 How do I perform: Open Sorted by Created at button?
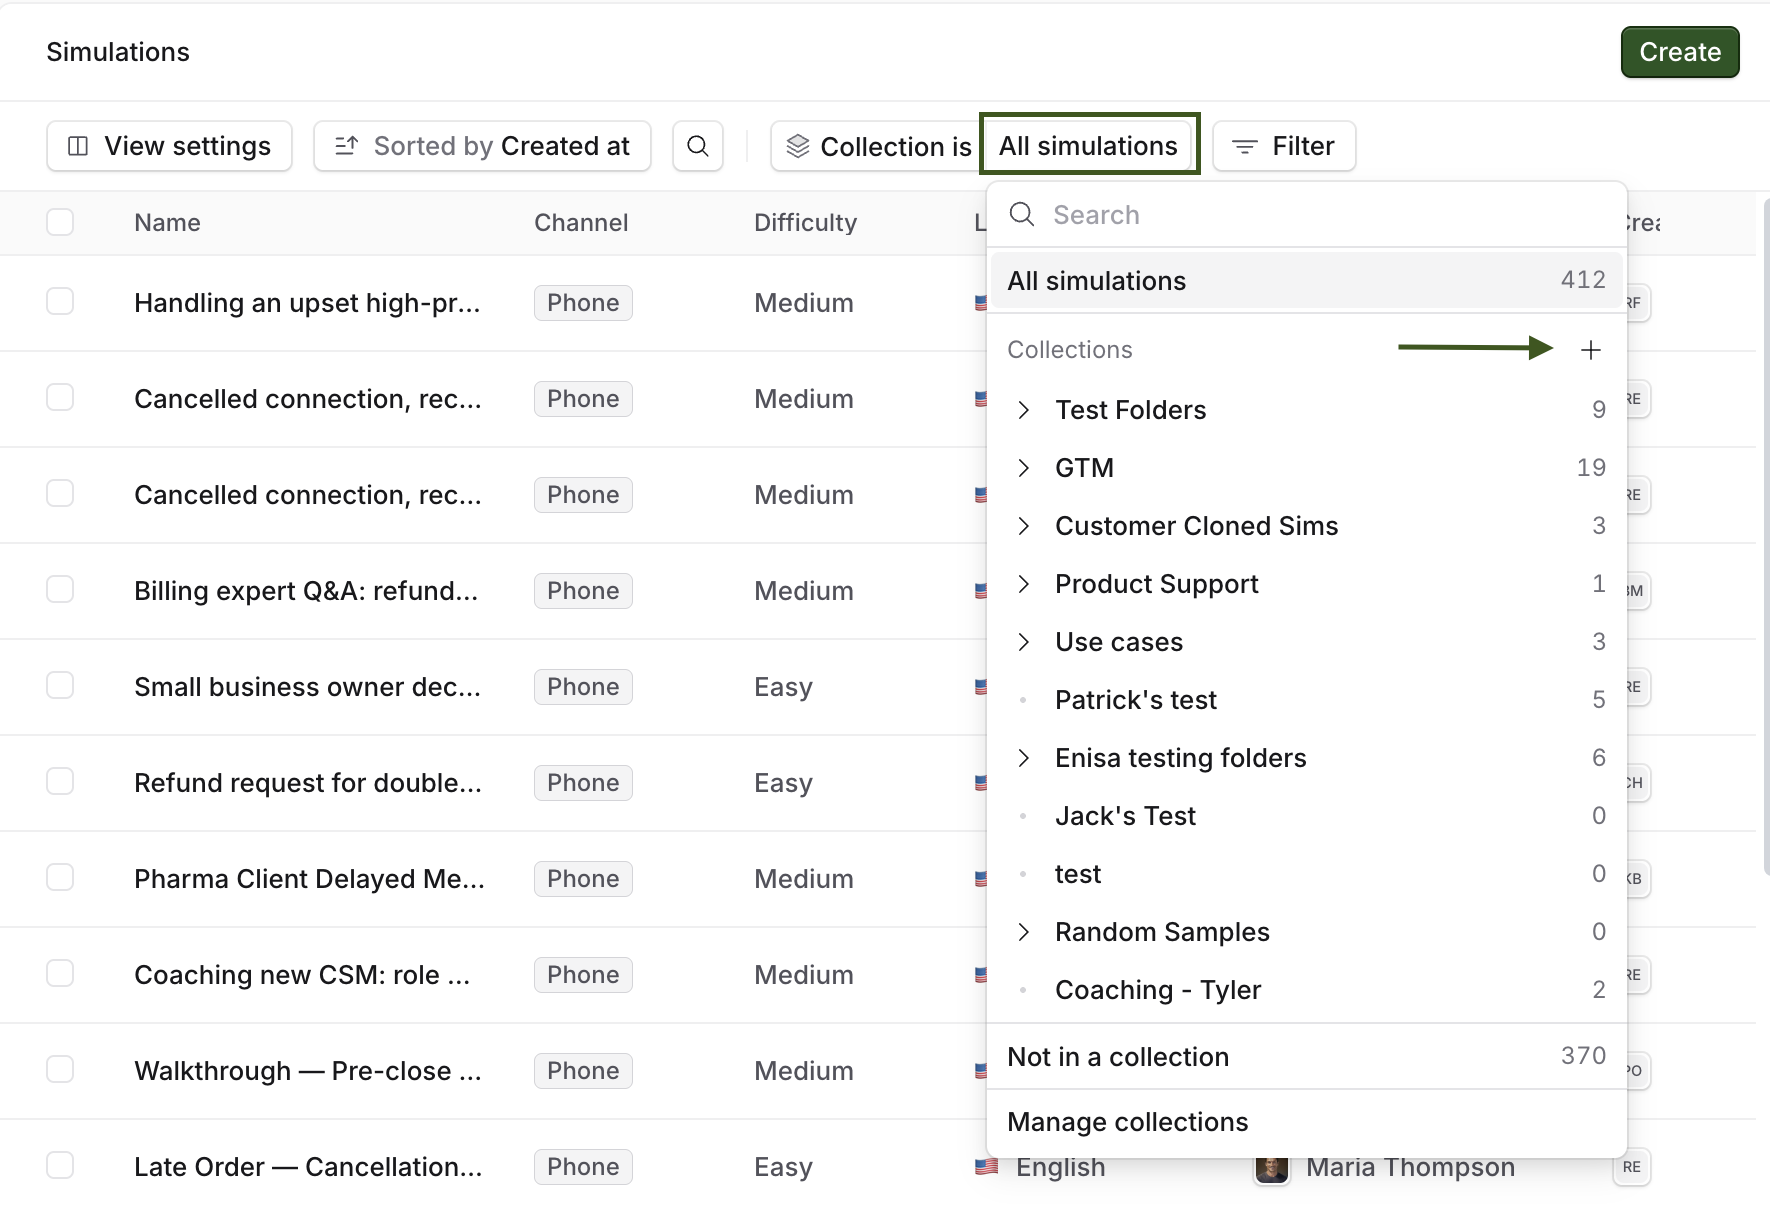(x=482, y=146)
